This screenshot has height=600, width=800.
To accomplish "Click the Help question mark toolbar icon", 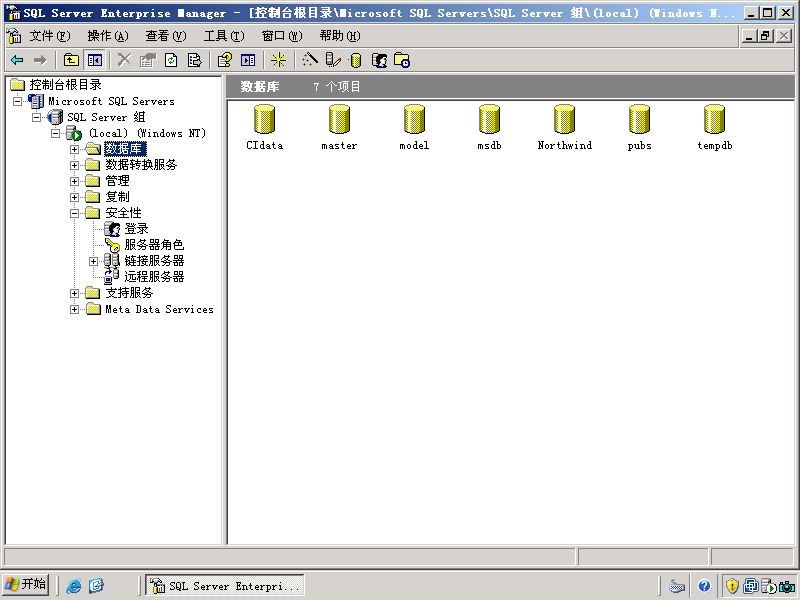I will [x=224, y=60].
